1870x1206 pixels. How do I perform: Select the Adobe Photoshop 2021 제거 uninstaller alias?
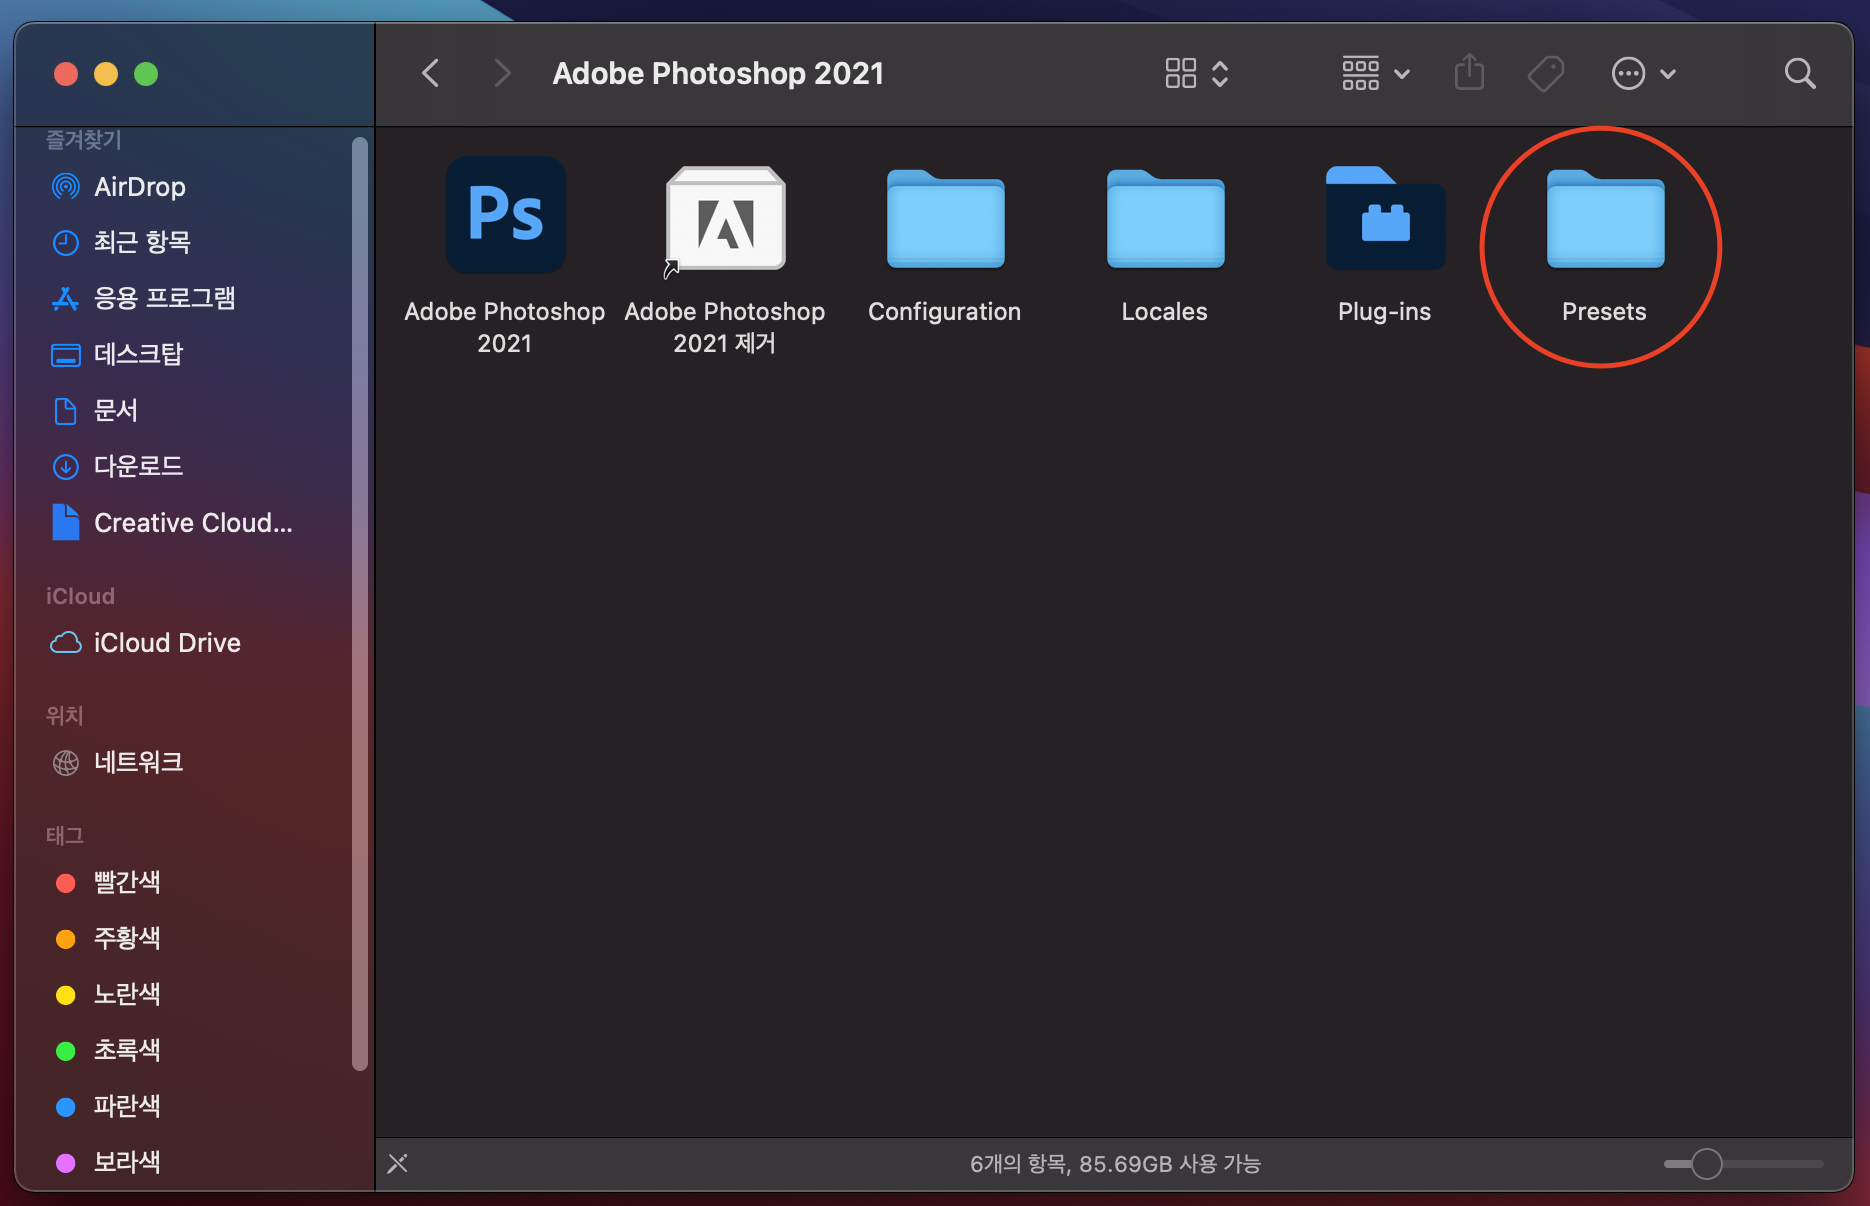[x=725, y=220]
